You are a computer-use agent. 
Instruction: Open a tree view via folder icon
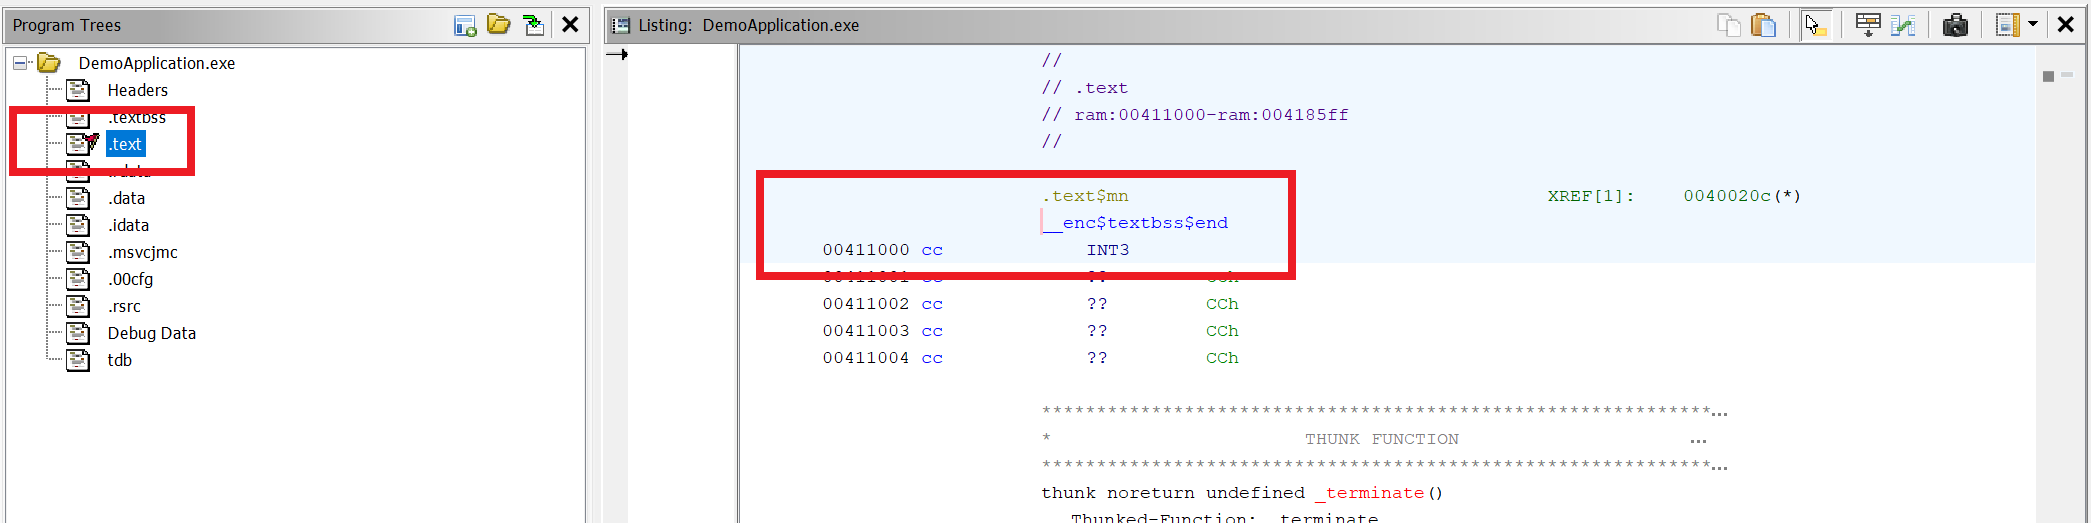[x=498, y=25]
